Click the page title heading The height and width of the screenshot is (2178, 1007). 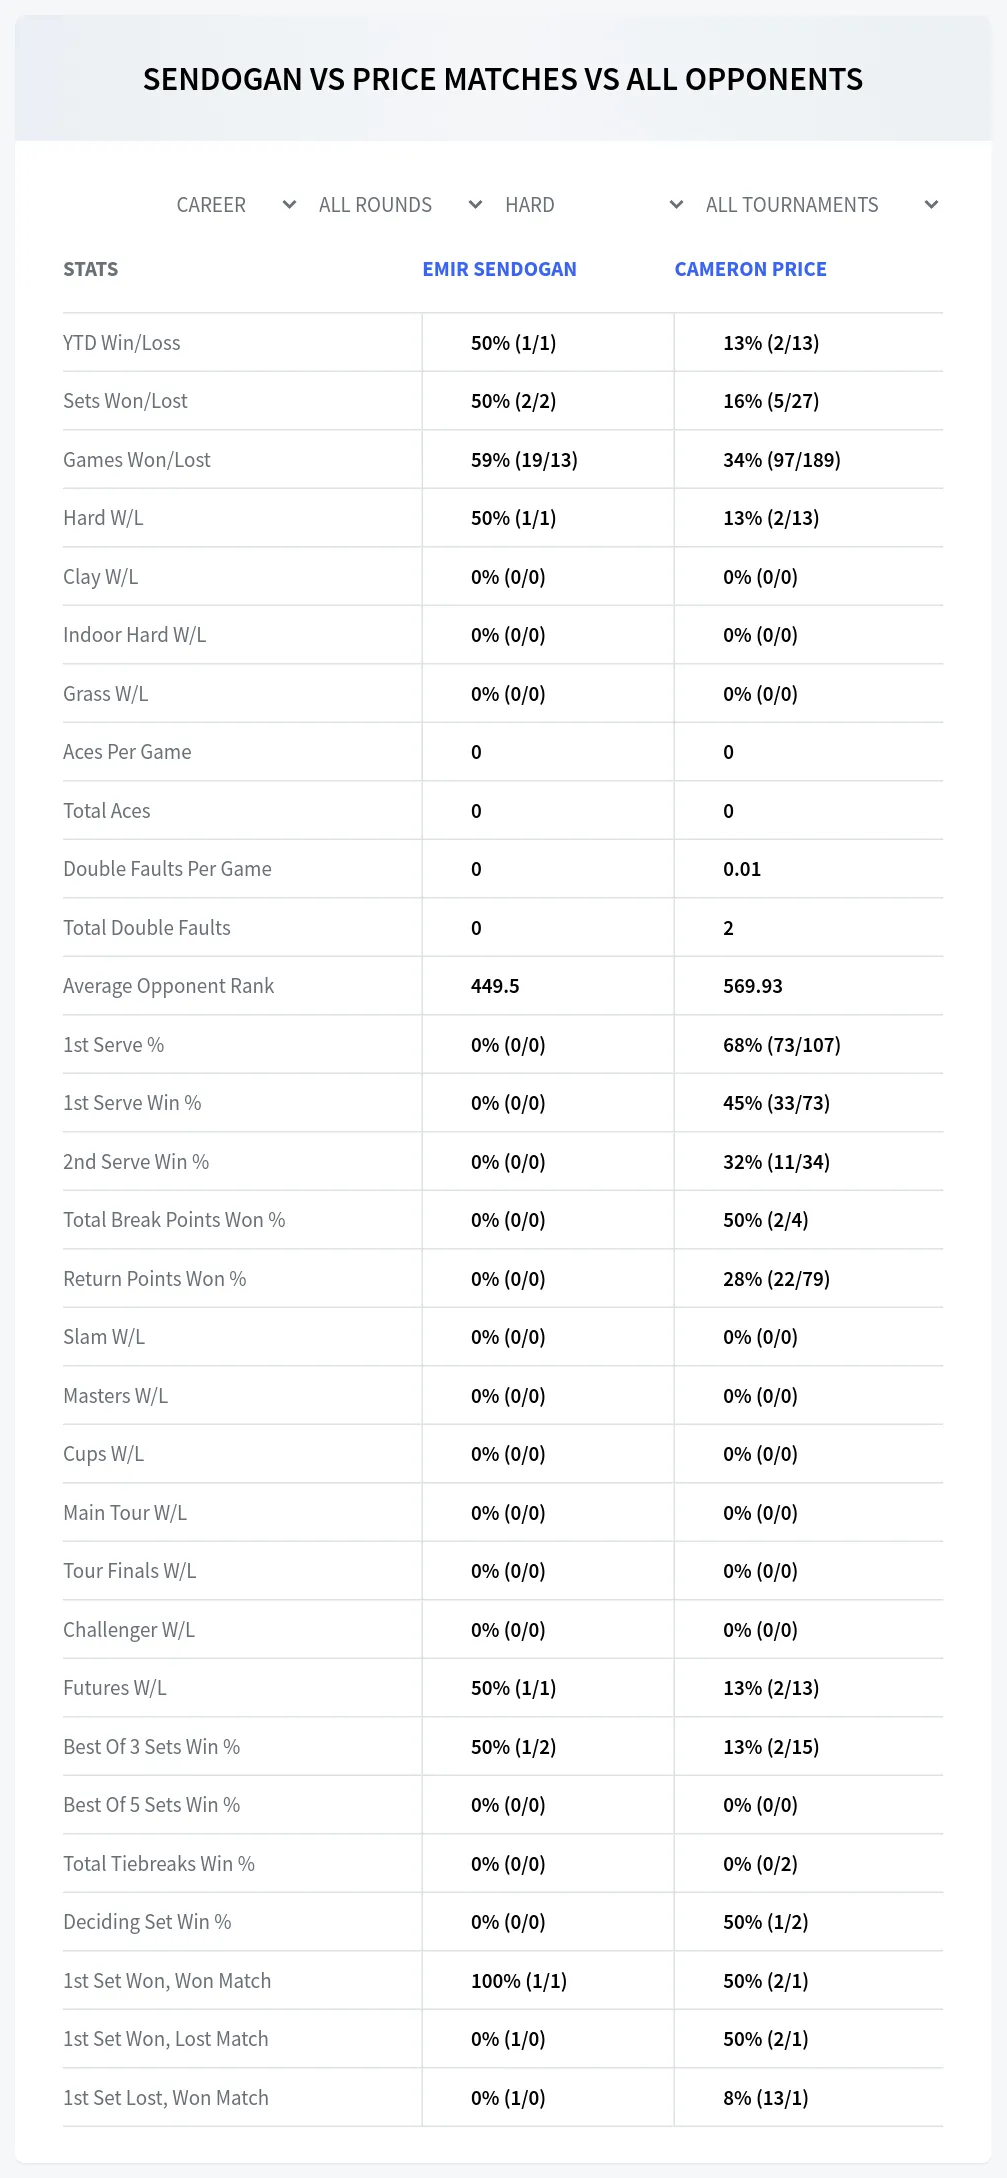[x=503, y=79]
